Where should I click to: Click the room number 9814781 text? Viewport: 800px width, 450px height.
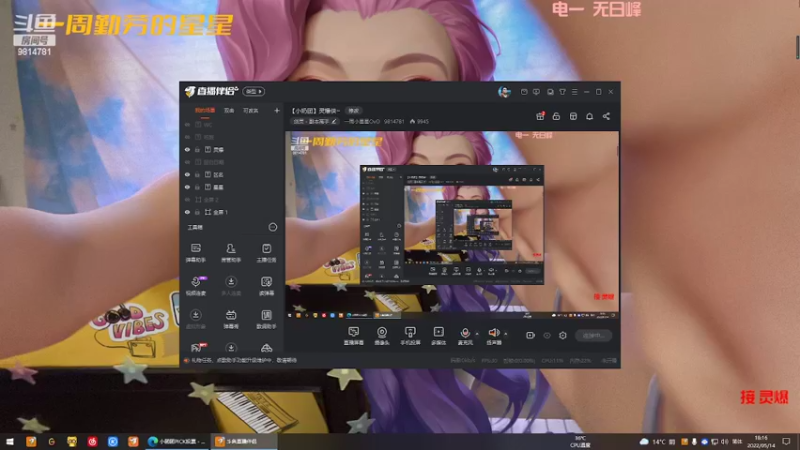(394, 121)
